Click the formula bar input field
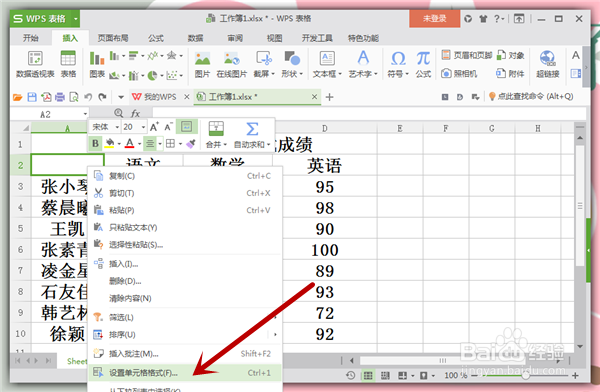600x392 pixels. pyautogui.click(x=369, y=114)
